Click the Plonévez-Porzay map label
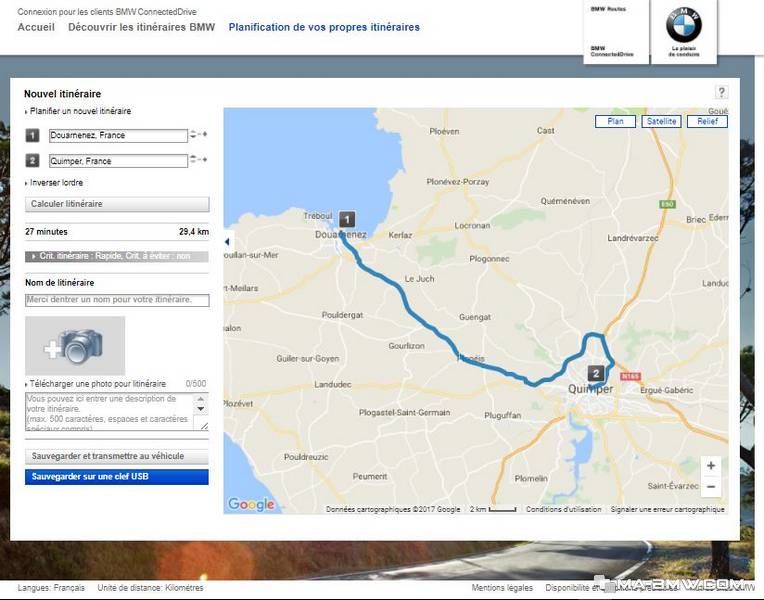Screen dimensions: 764x600 [x=458, y=182]
